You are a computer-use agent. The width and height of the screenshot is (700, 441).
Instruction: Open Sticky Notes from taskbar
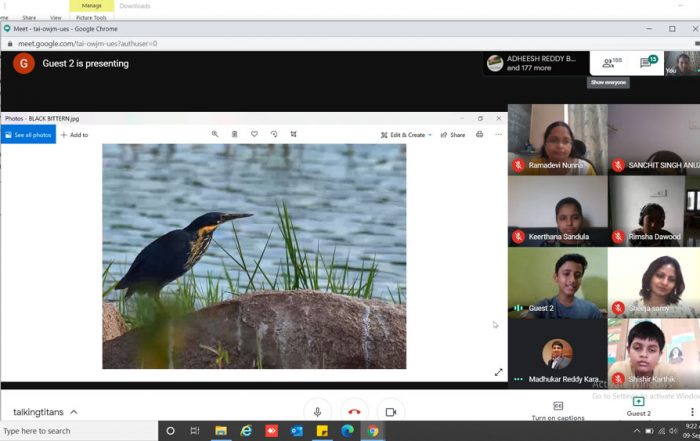322,431
